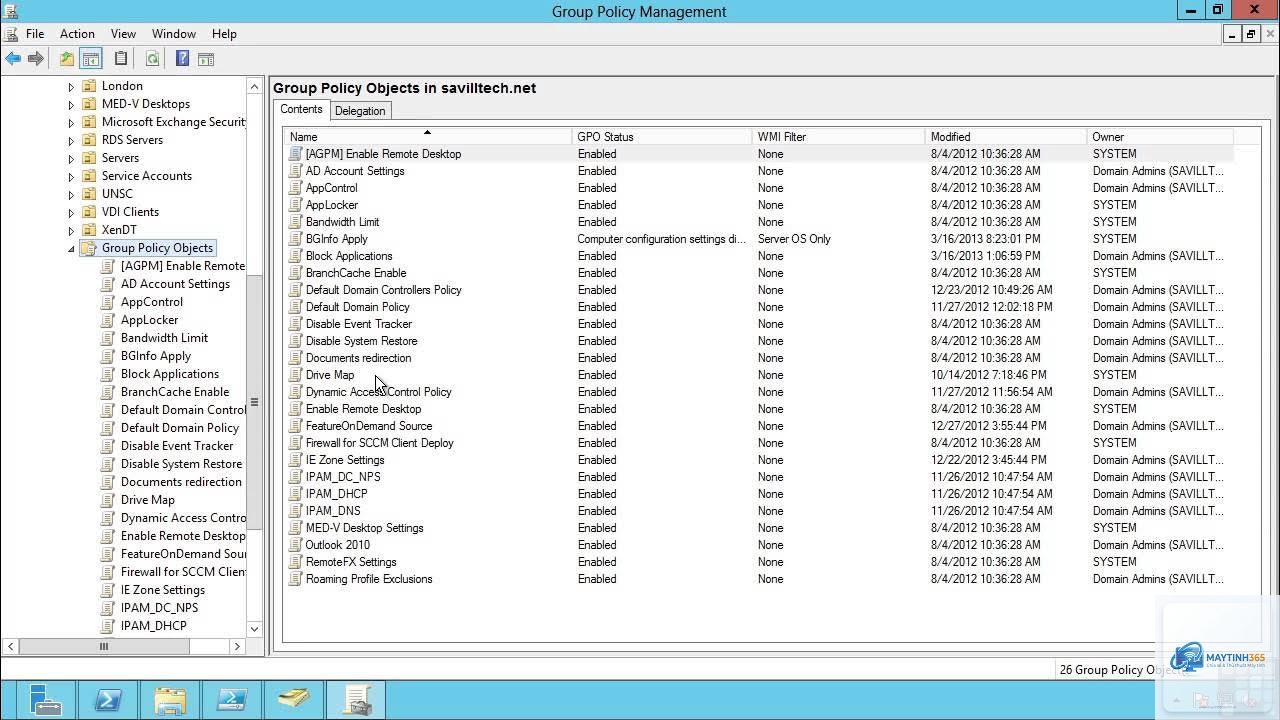Click the GPO icon of AppLocker in contents list
Image resolution: width=1280 pixels, height=720 pixels.
pyautogui.click(x=295, y=205)
